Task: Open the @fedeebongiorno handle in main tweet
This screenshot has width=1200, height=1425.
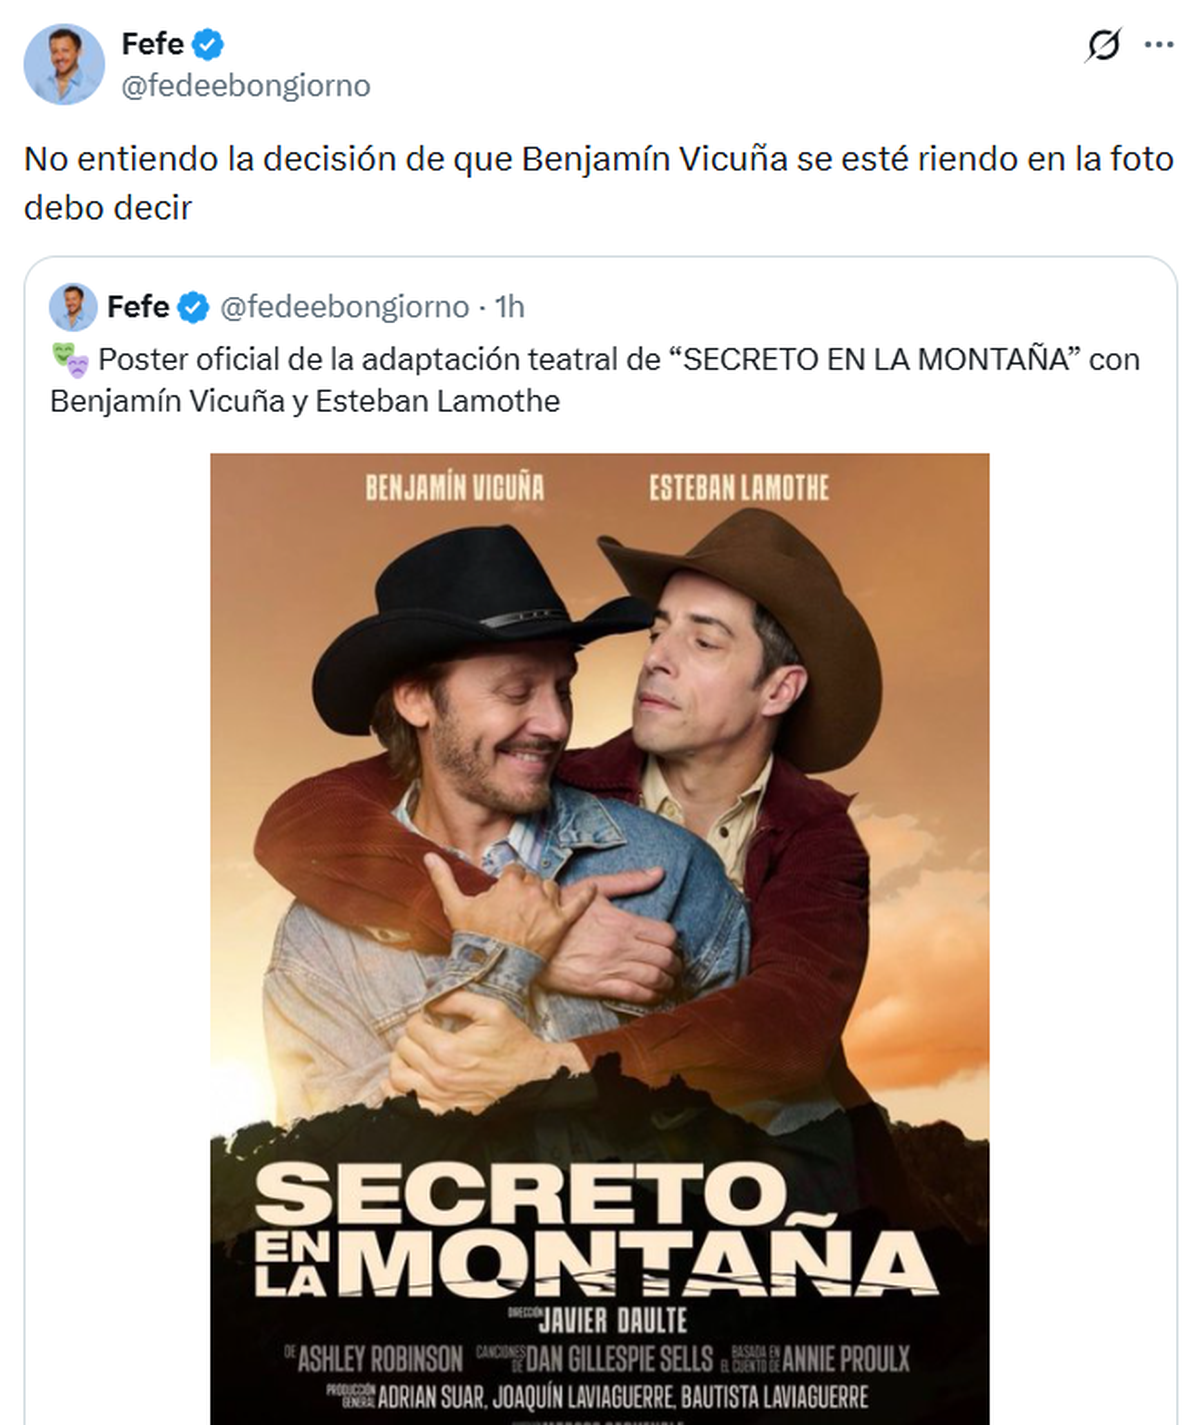Action: [x=246, y=86]
